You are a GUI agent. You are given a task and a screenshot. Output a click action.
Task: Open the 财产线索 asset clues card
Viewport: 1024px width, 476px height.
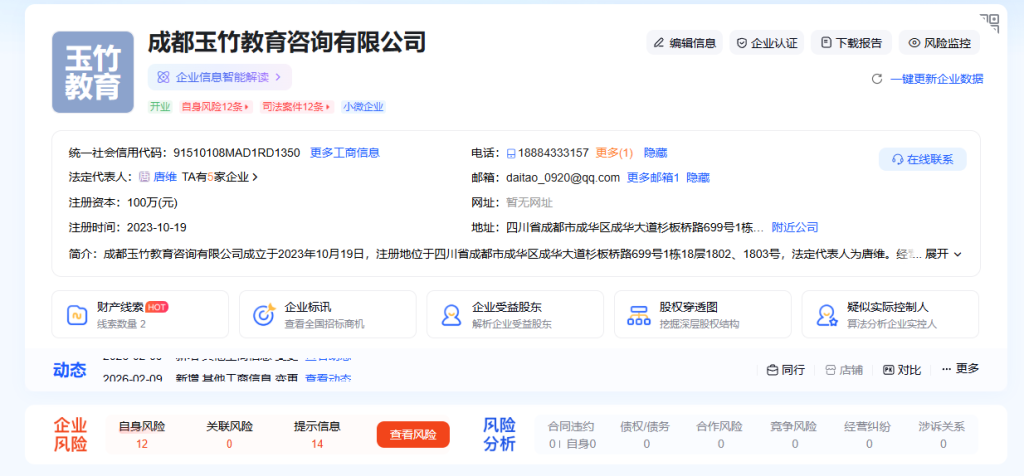pyautogui.click(x=139, y=315)
